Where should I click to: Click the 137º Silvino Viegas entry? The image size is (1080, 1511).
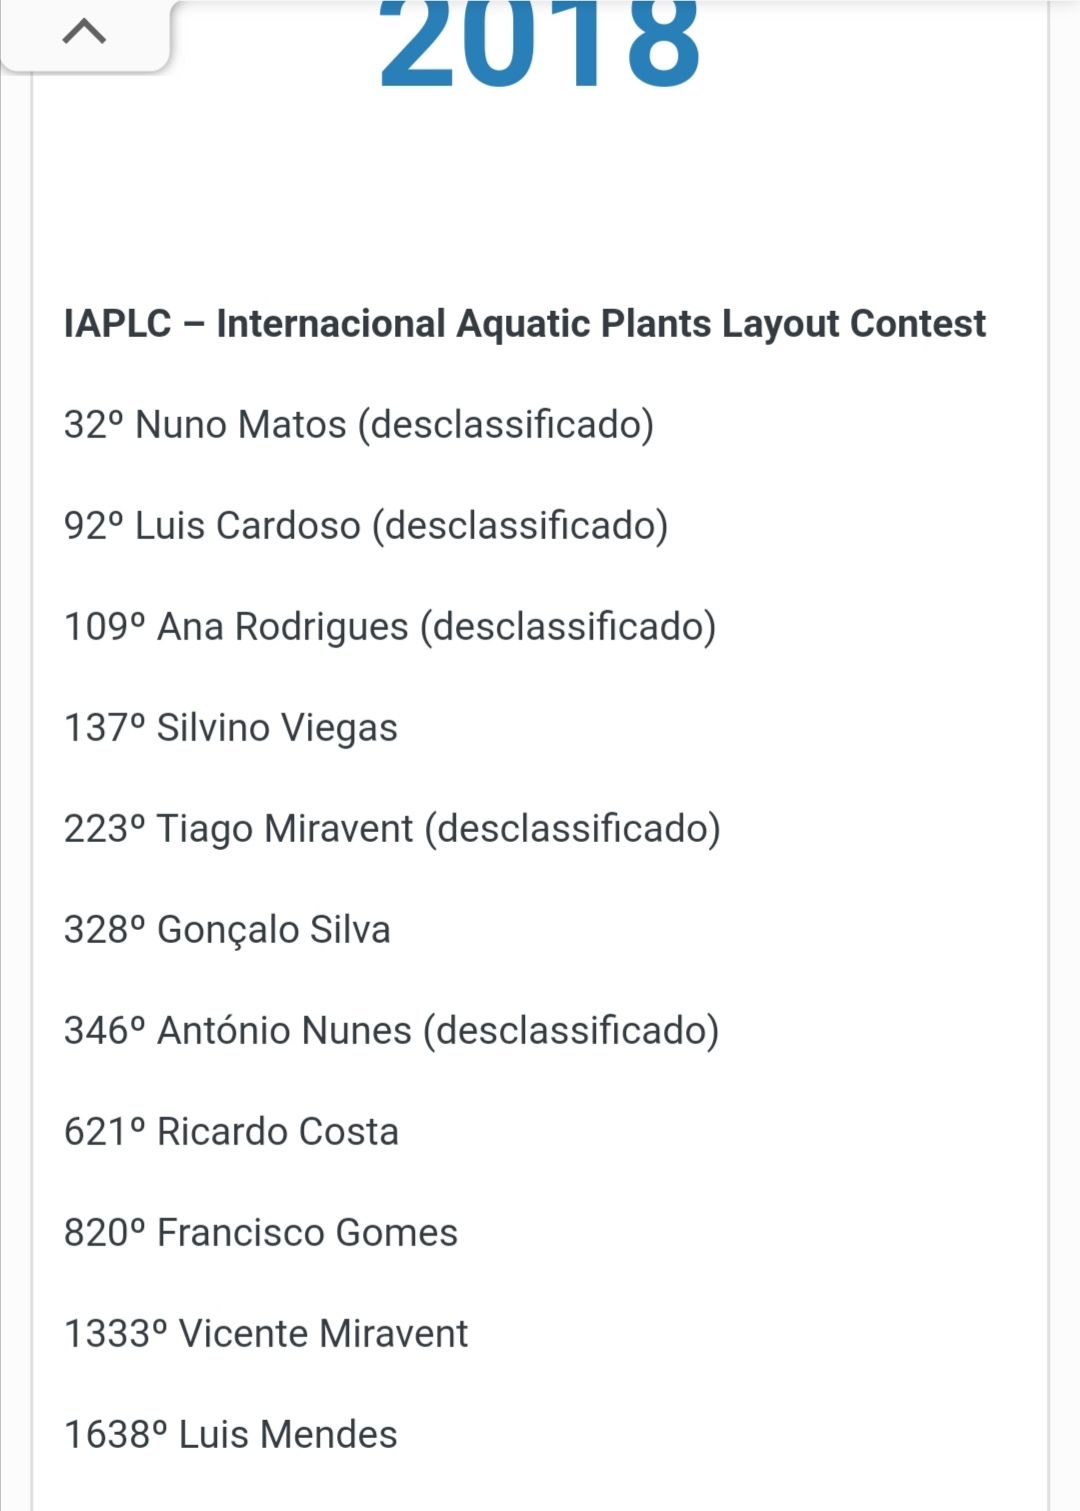click(x=231, y=728)
